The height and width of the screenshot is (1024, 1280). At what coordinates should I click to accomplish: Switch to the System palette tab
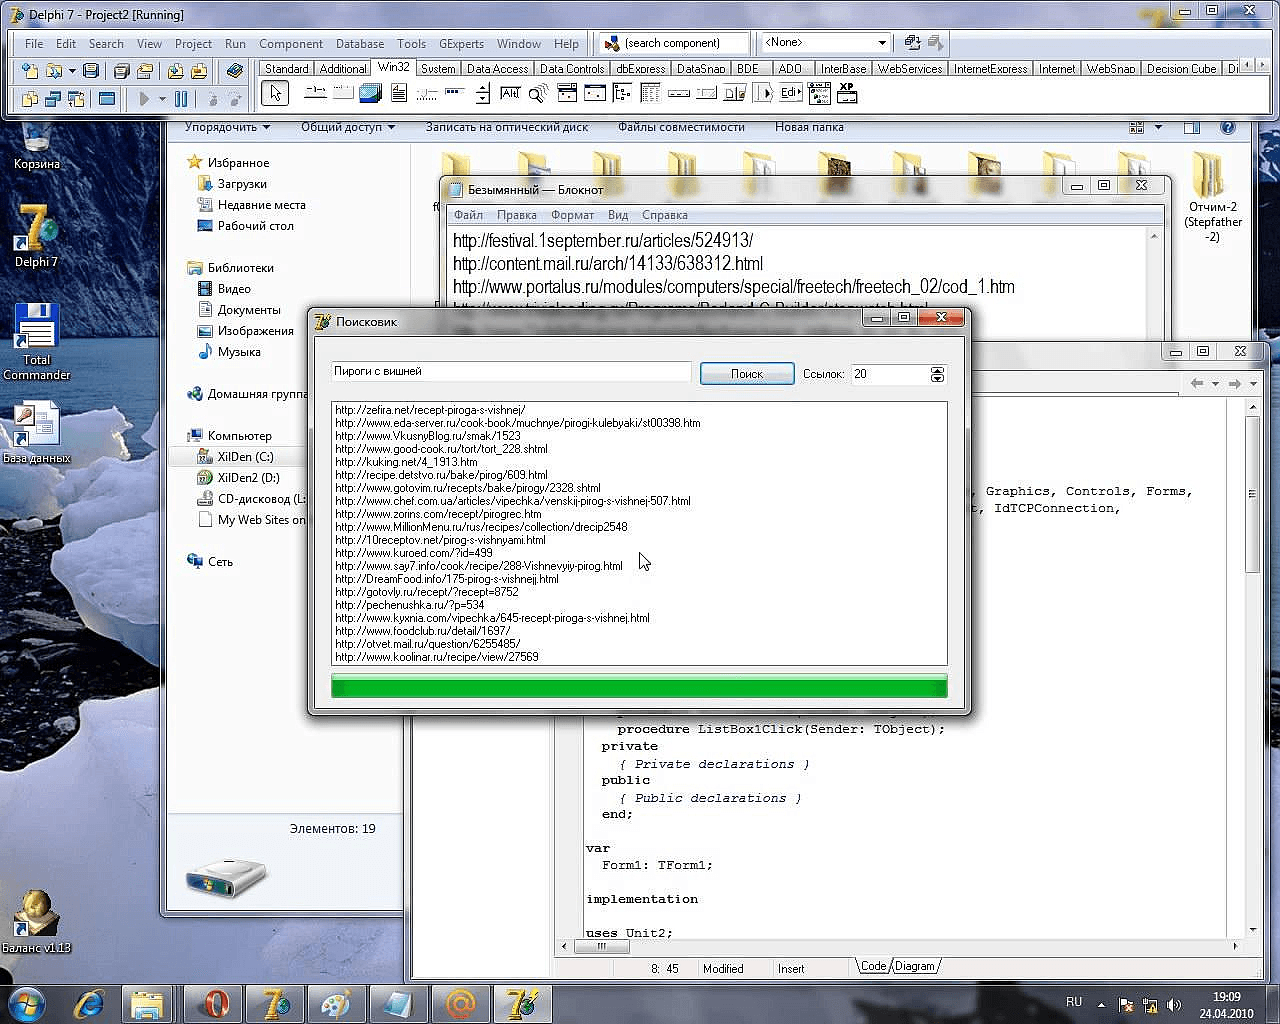pyautogui.click(x=437, y=69)
